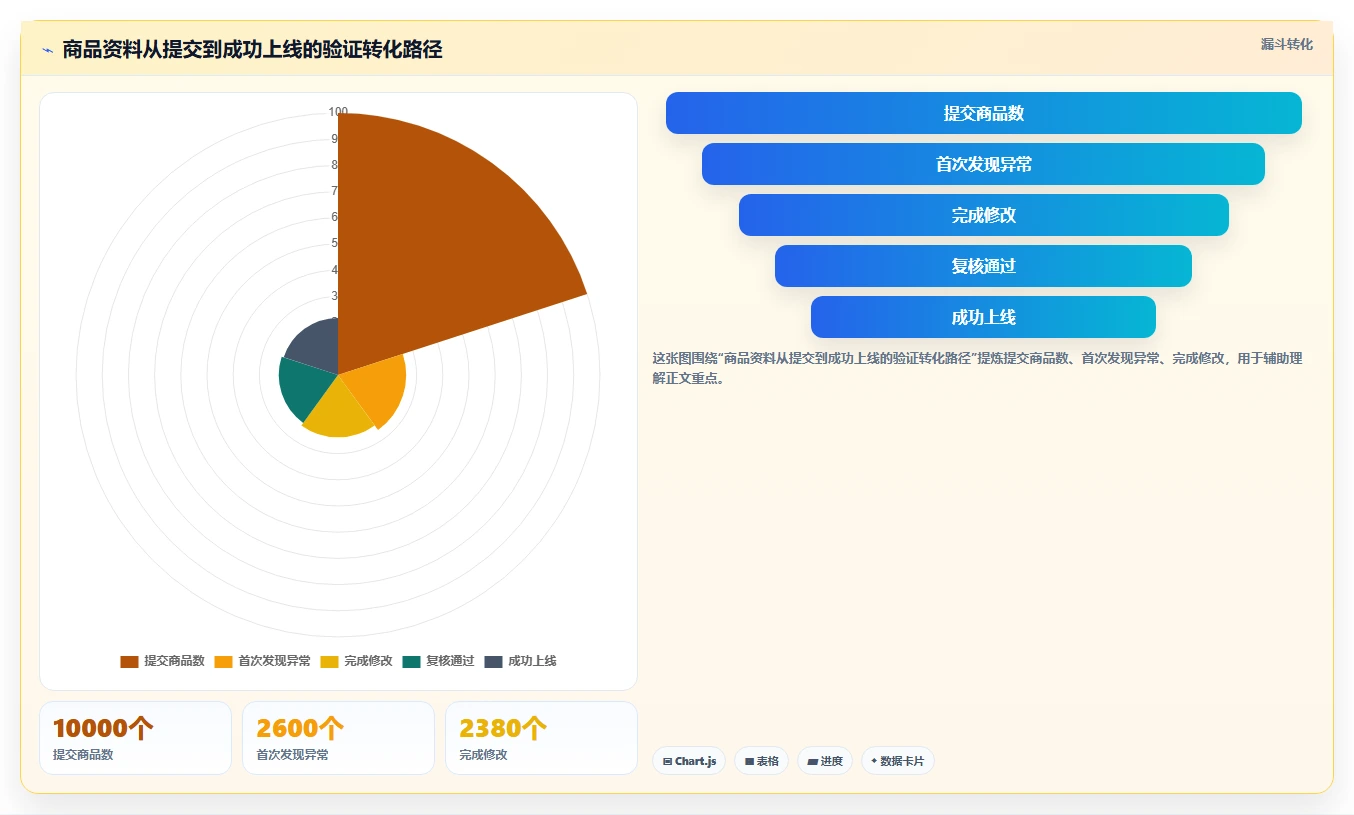1354x815 pixels.
Task: Toggle 提交商品数 legend swatch
Action: click(x=129, y=661)
